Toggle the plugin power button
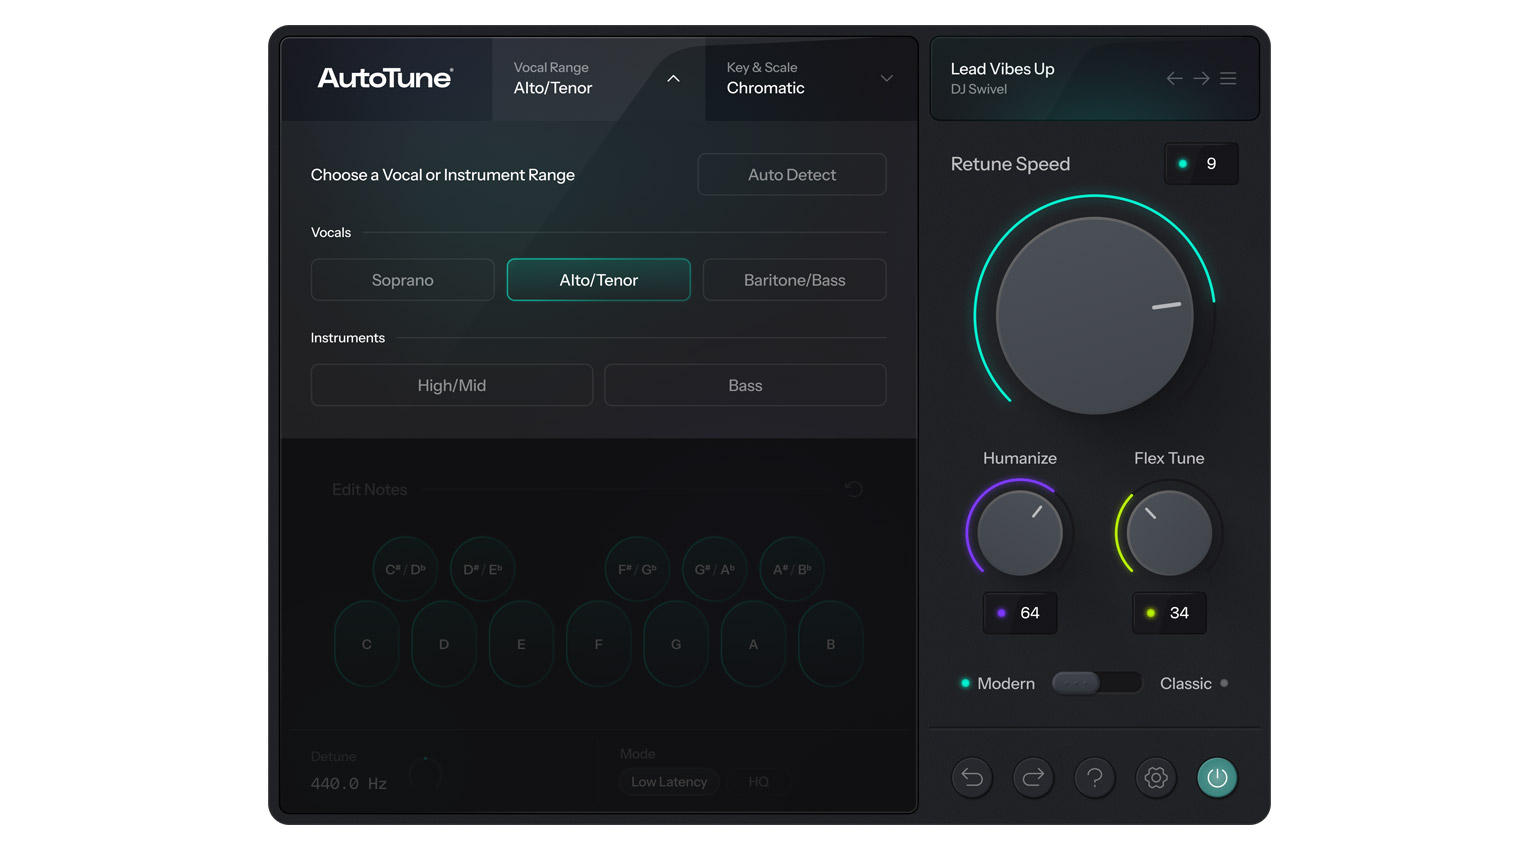Screen dimensions: 1540x850 tap(1217, 777)
